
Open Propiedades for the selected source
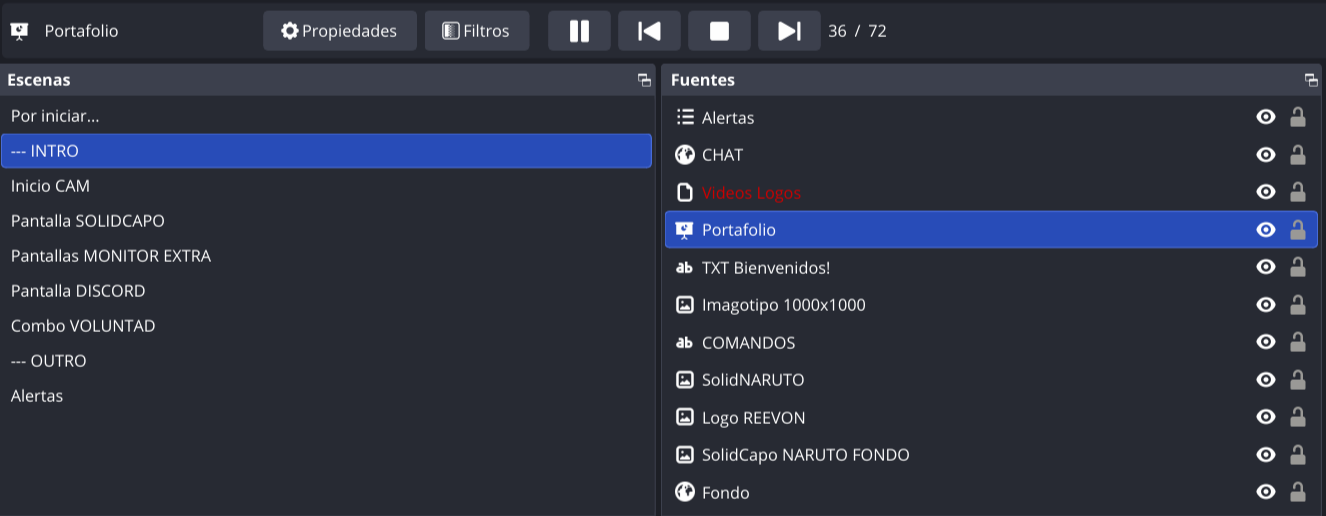(340, 31)
